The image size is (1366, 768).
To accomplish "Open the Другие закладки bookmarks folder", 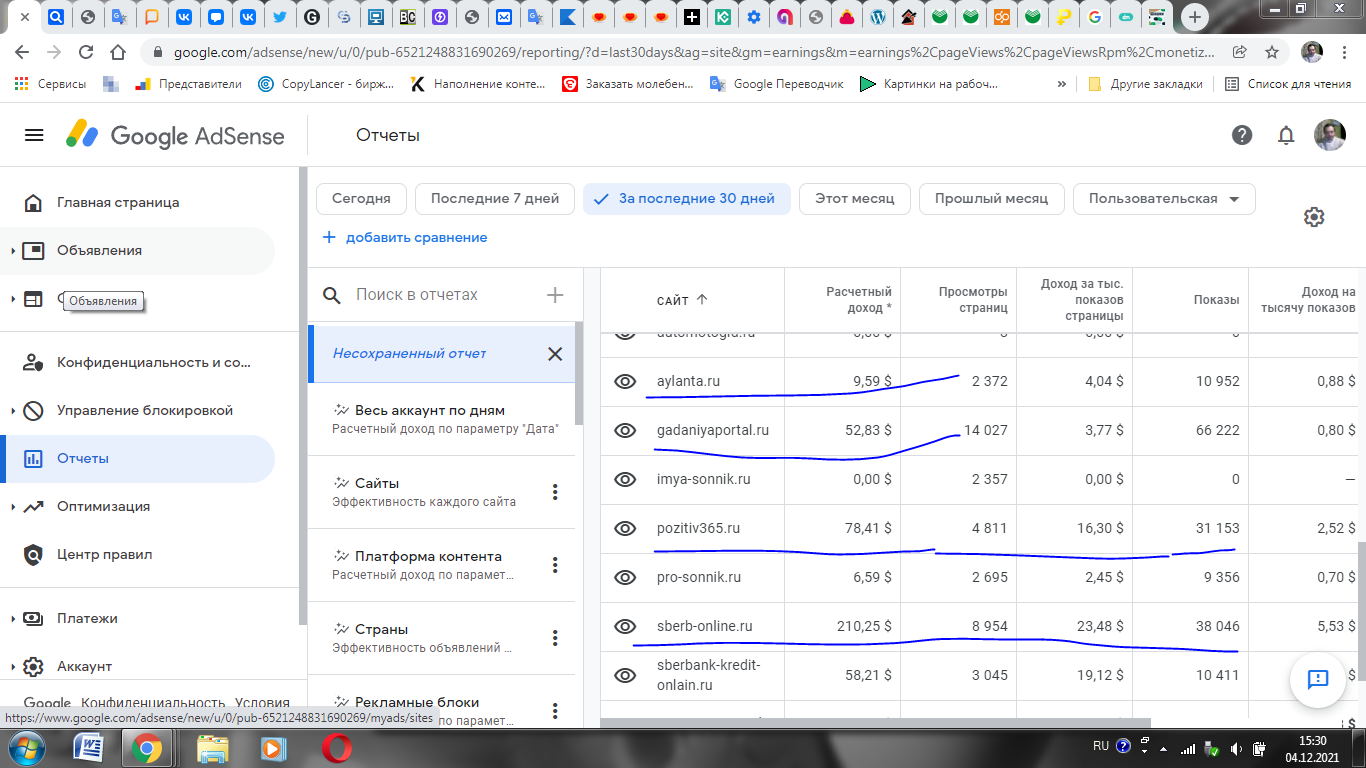I will (x=1145, y=84).
